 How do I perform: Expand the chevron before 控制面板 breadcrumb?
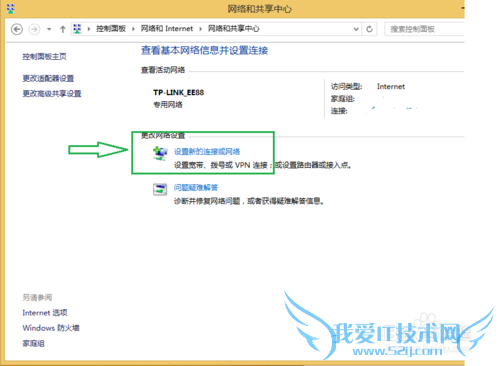click(x=89, y=29)
